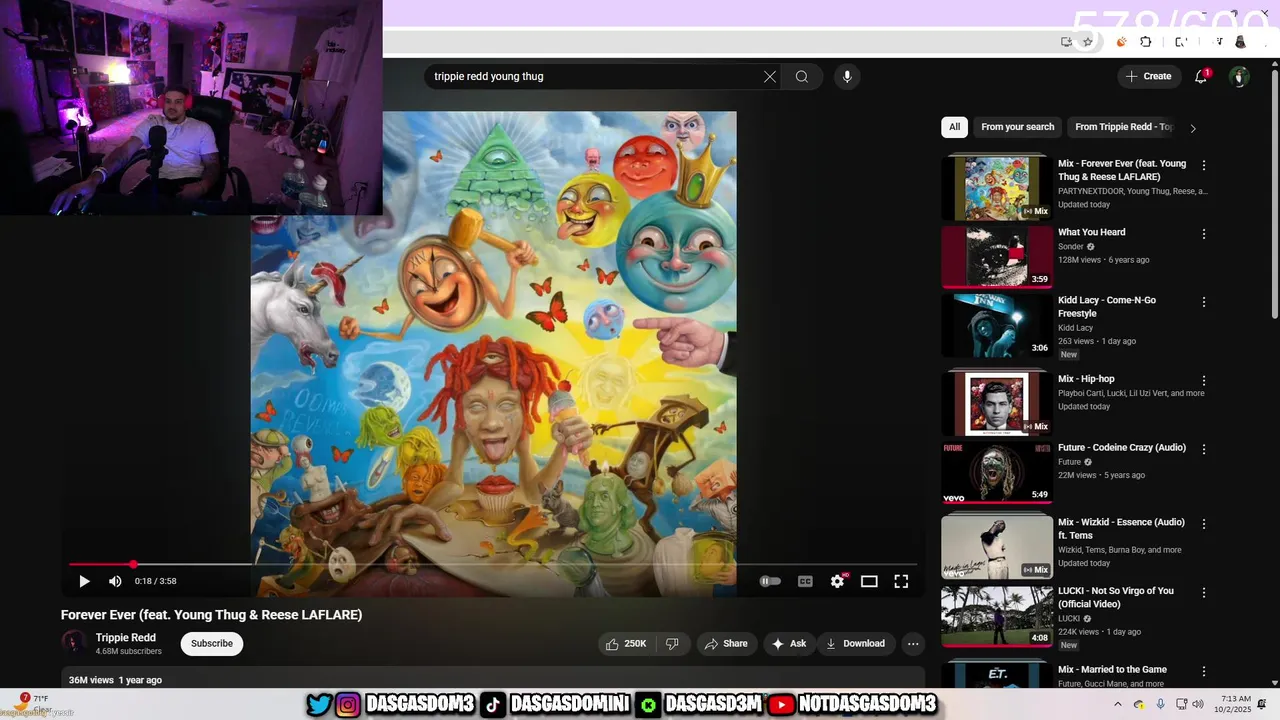Open options for Kidd Lacy Come-N-Go Freestyle
This screenshot has width=1280, height=720.
tap(1204, 302)
